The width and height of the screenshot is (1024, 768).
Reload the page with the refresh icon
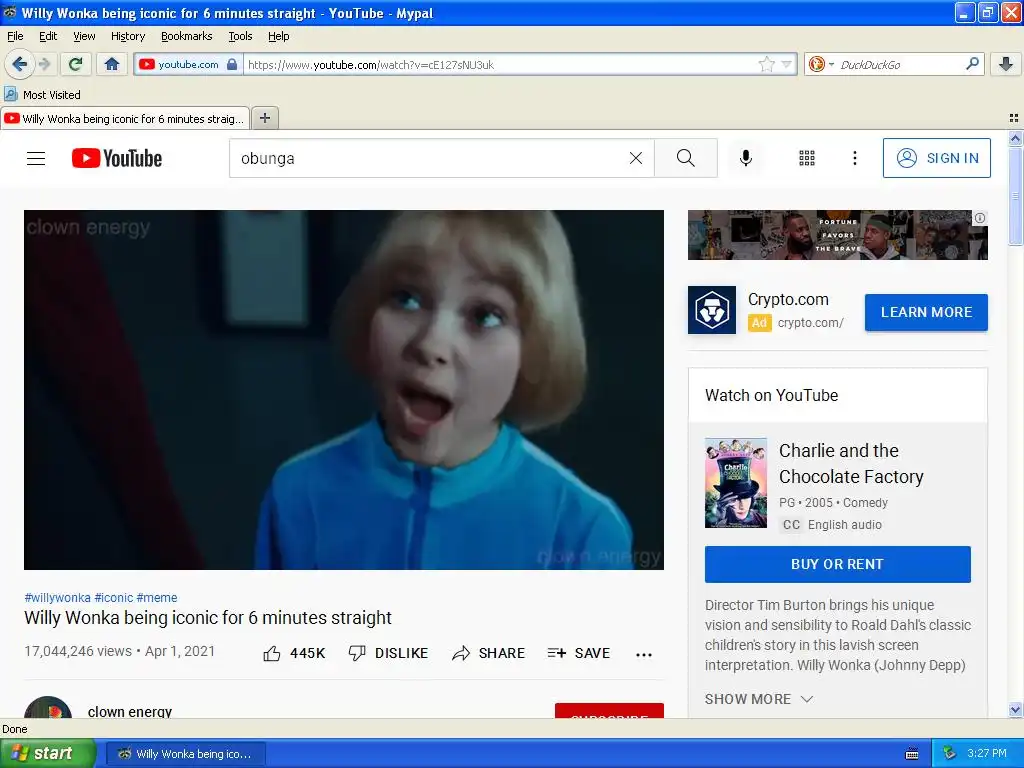76,64
